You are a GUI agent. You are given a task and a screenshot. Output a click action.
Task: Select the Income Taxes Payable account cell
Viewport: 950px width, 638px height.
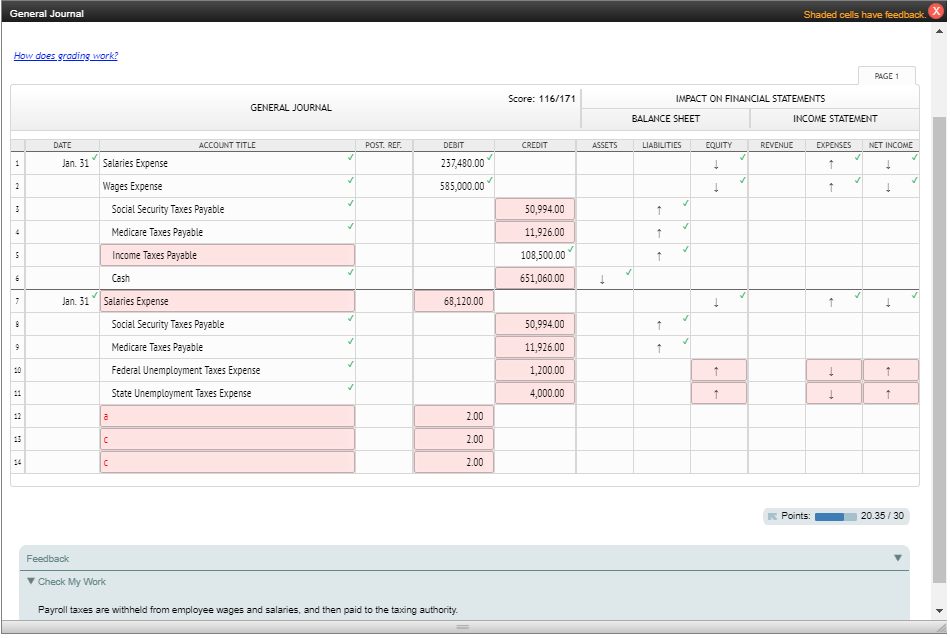point(227,255)
